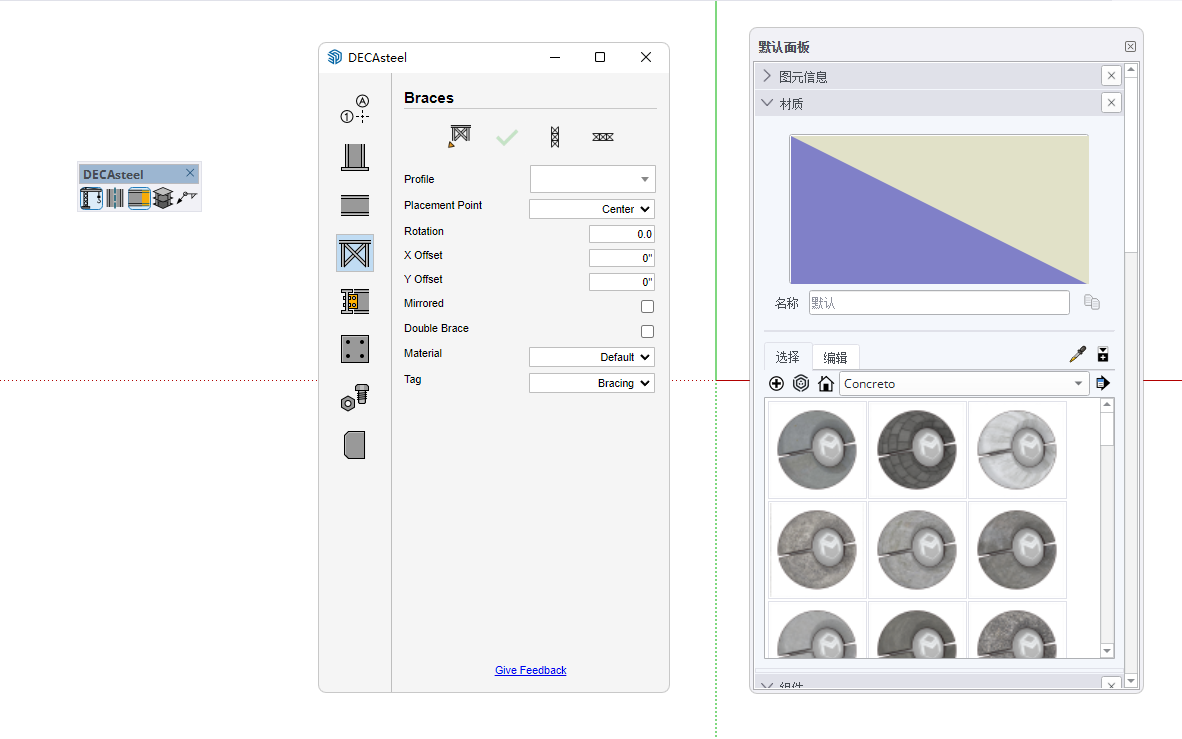Click the horizontal brace icon under Braces
The height and width of the screenshot is (739, 1182).
tap(602, 137)
